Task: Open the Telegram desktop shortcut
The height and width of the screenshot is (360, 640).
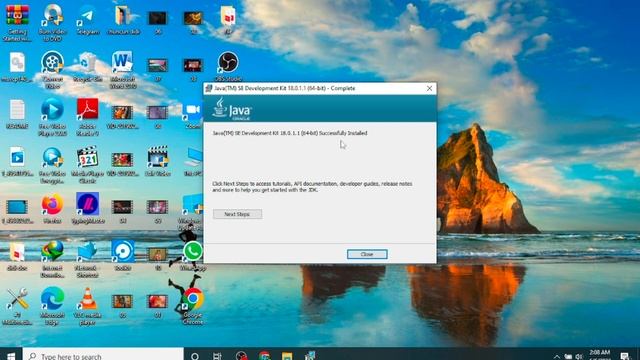Action: pos(87,19)
